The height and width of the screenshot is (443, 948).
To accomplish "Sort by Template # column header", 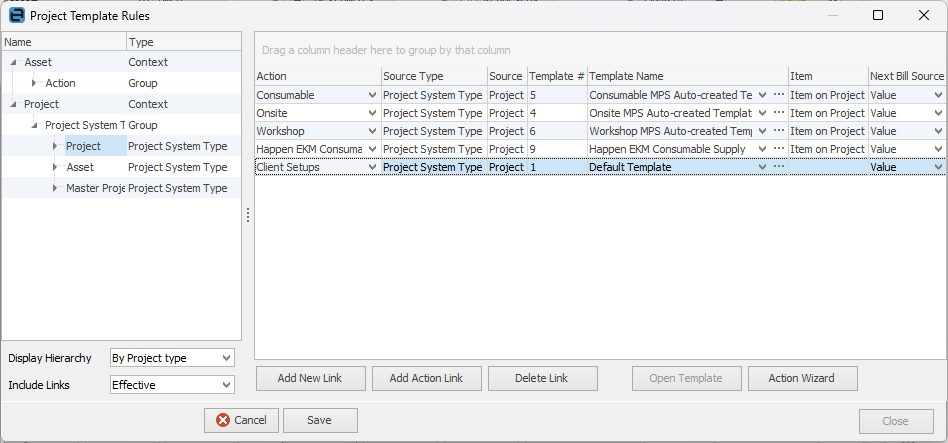I will tap(557, 76).
